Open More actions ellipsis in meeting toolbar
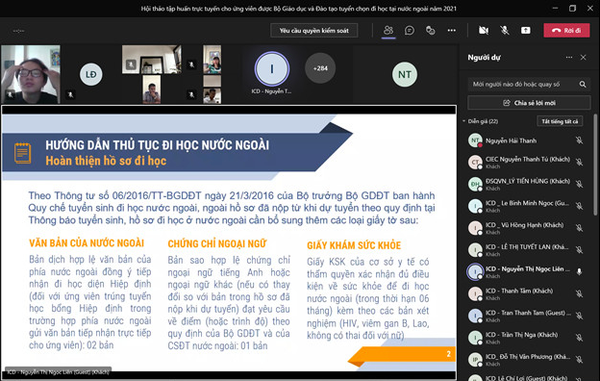 [452, 30]
